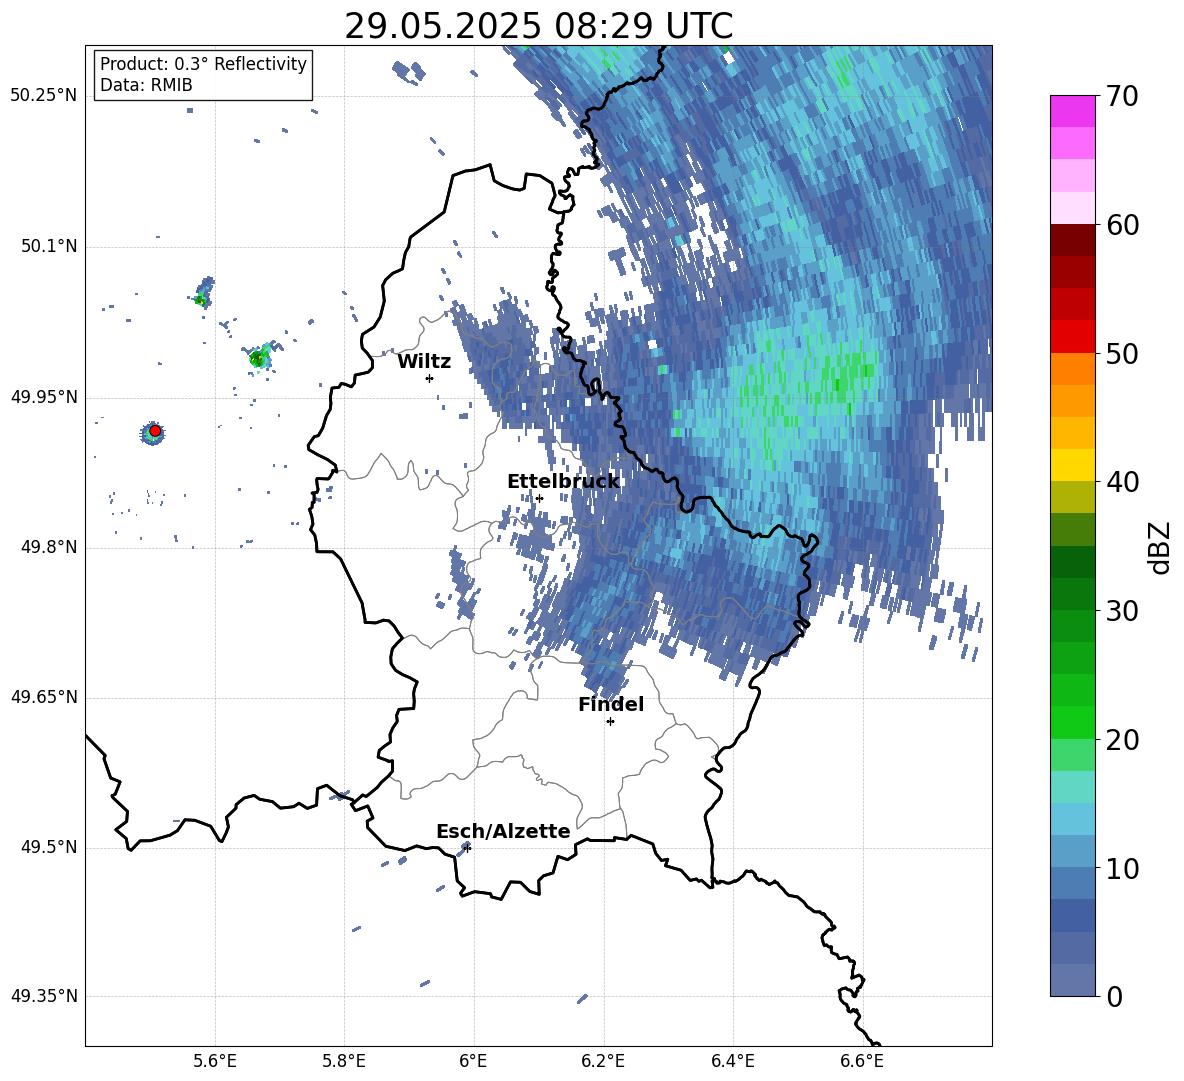Select the Wiltz city label
This screenshot has width=1184, height=1081.
tap(424, 362)
